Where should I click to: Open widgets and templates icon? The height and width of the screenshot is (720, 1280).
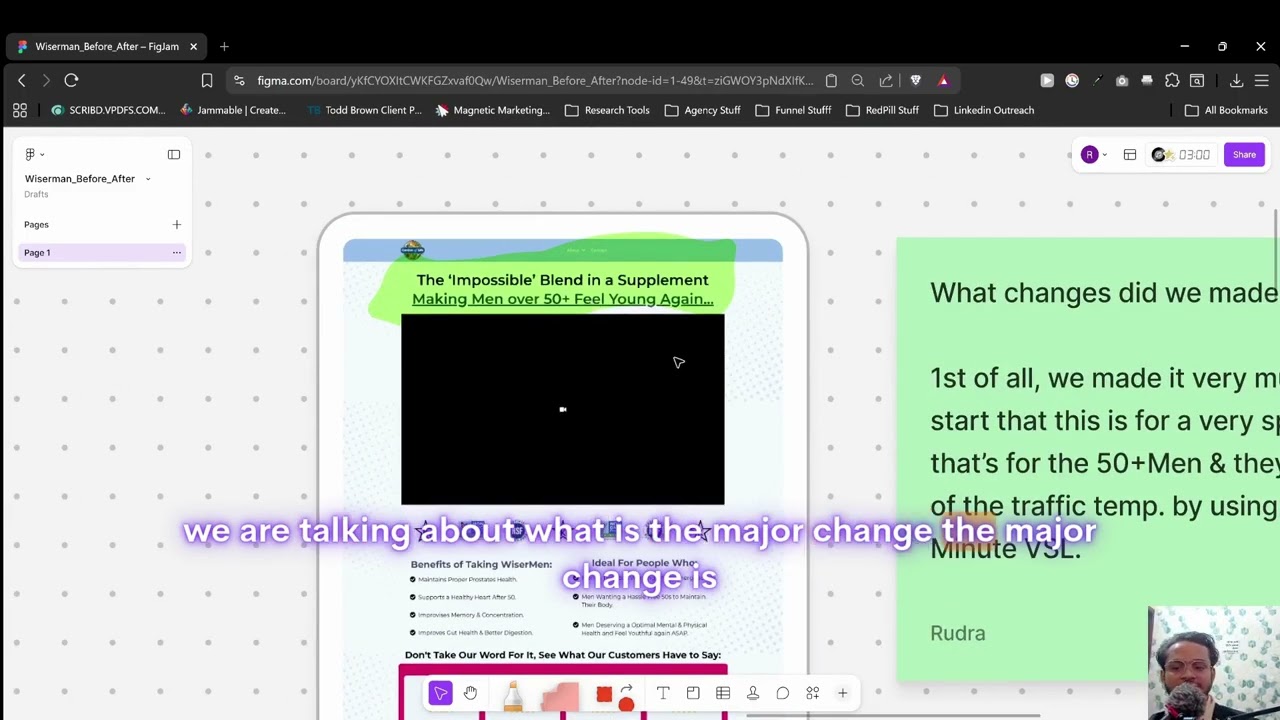[x=813, y=693]
